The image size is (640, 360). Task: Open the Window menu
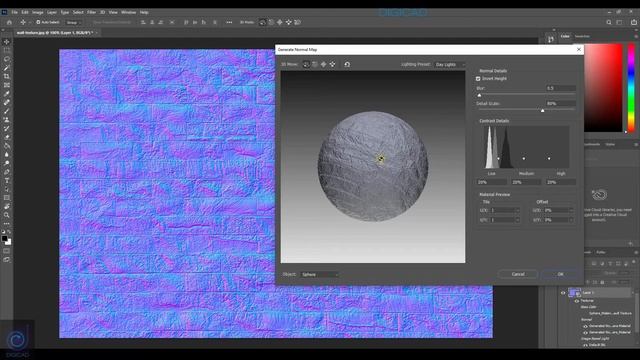point(128,12)
